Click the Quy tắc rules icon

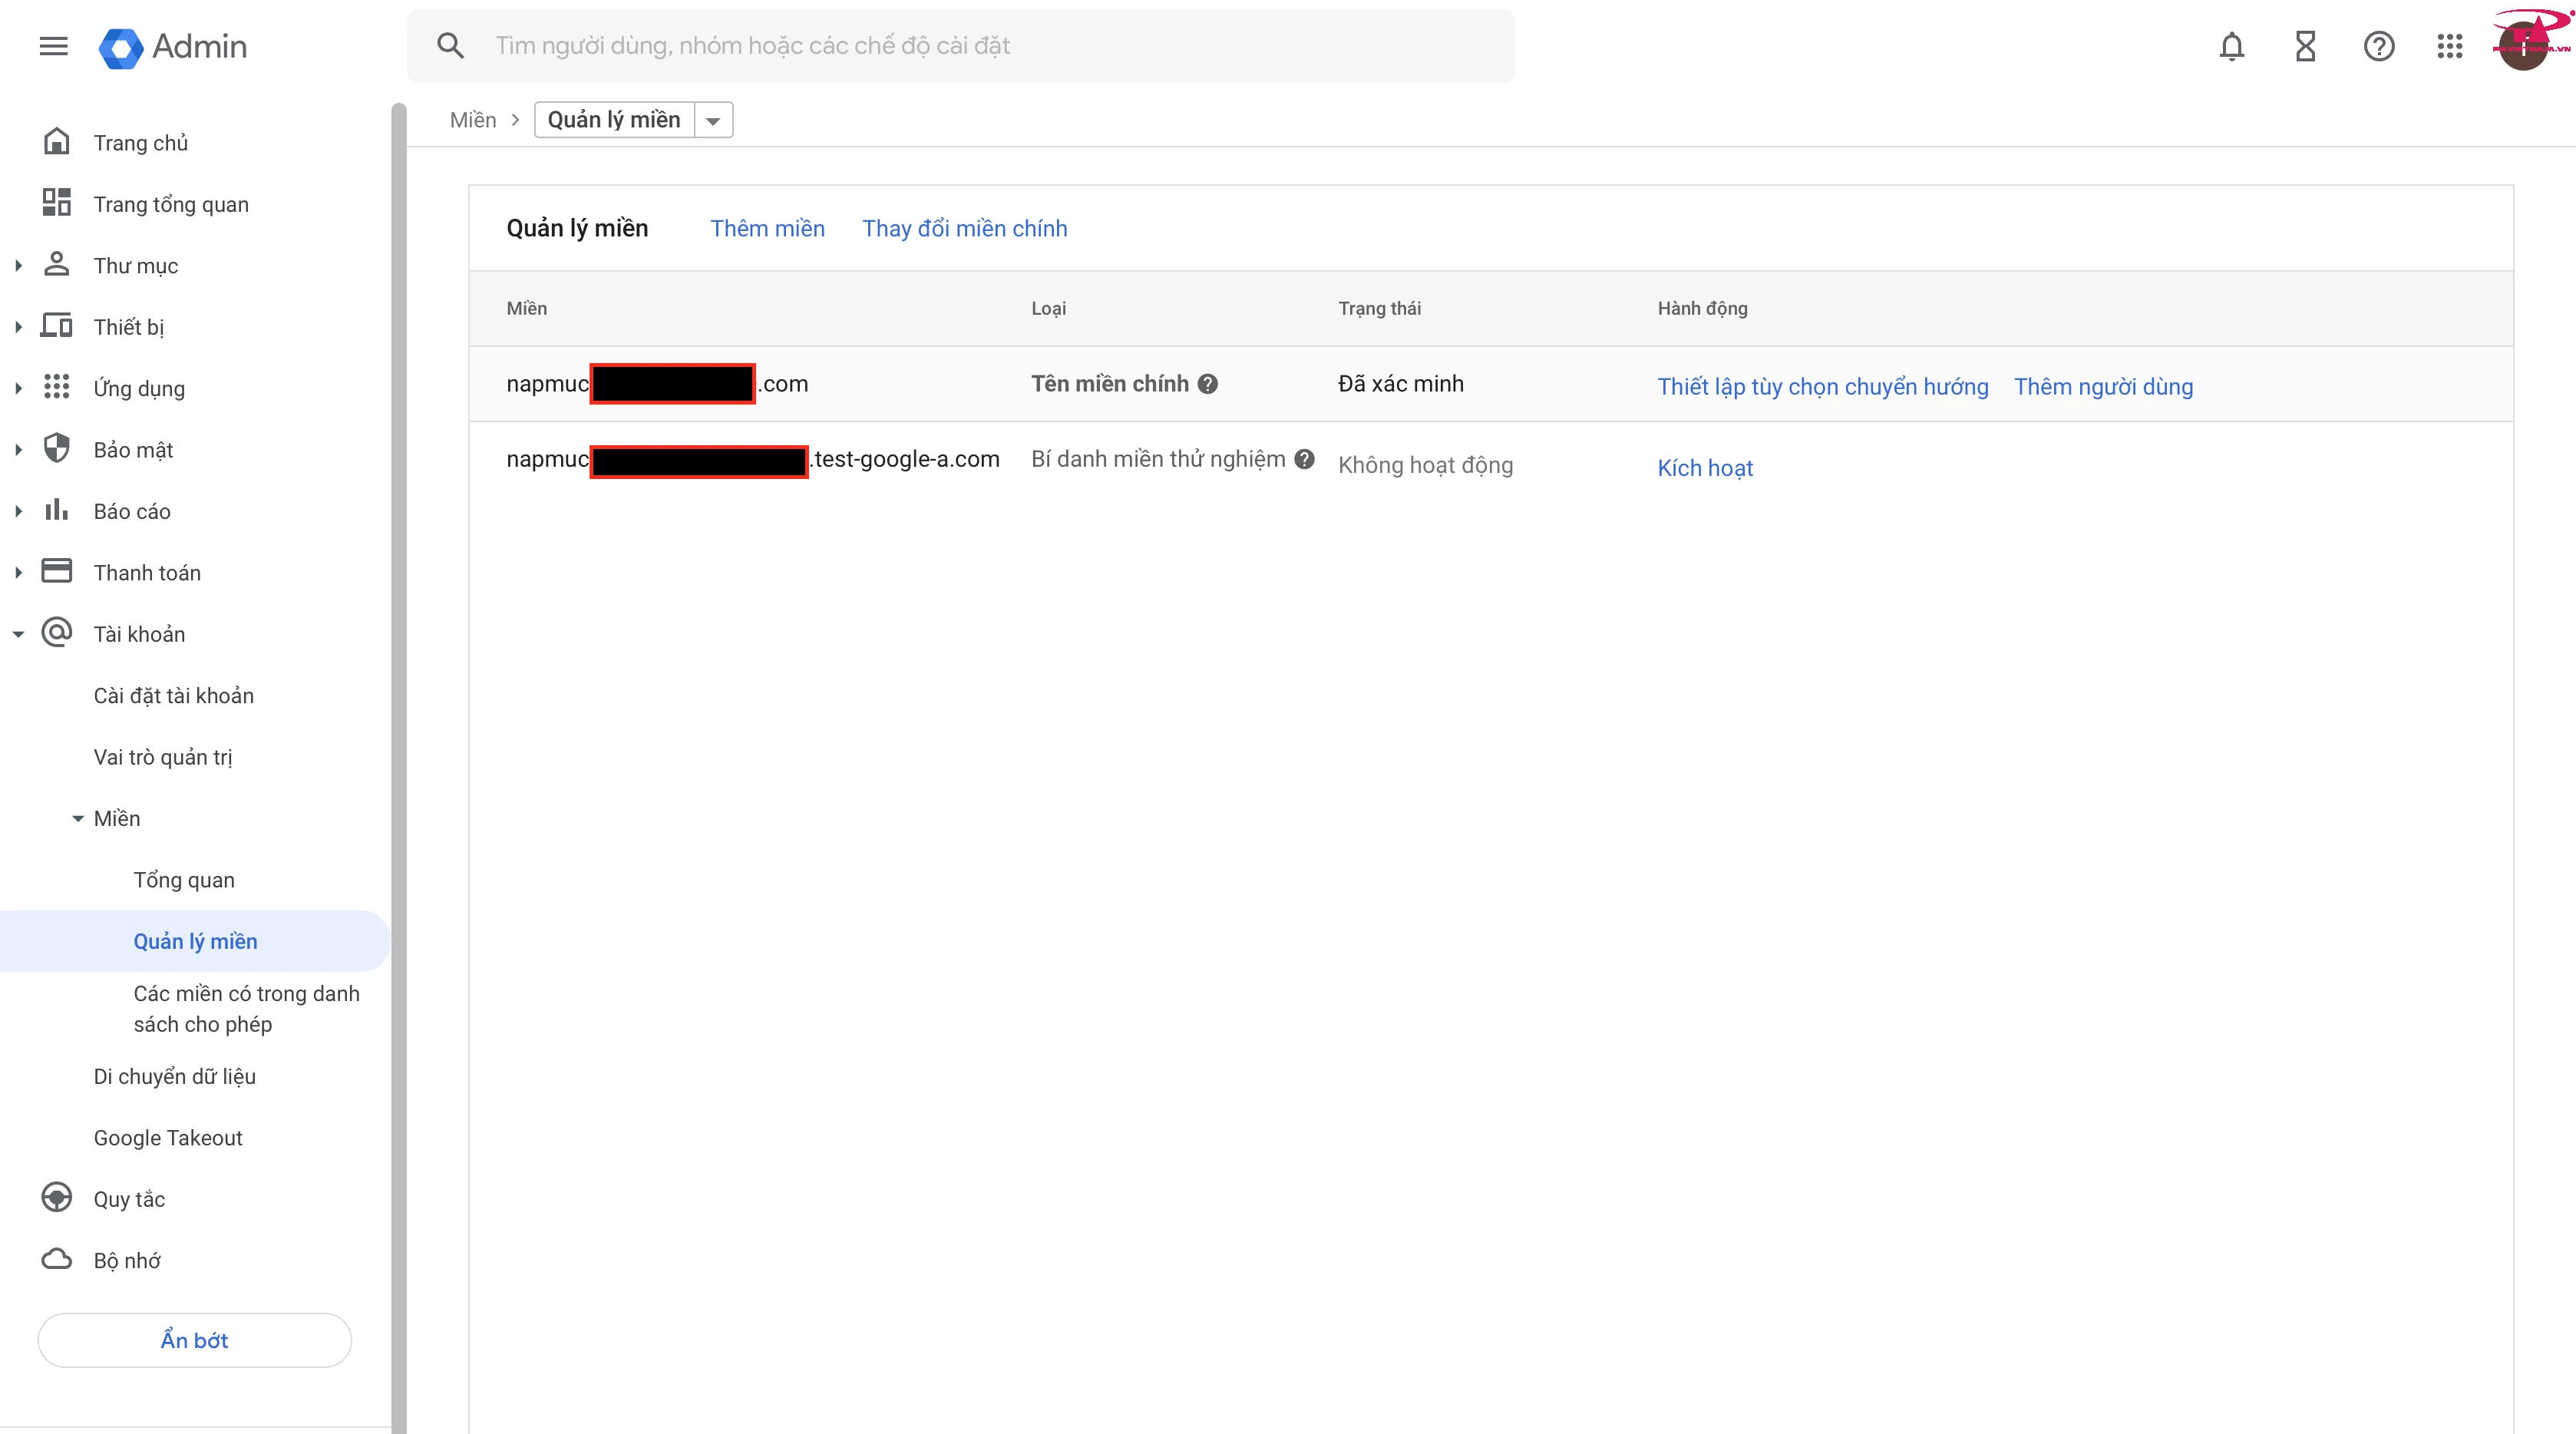(57, 1198)
